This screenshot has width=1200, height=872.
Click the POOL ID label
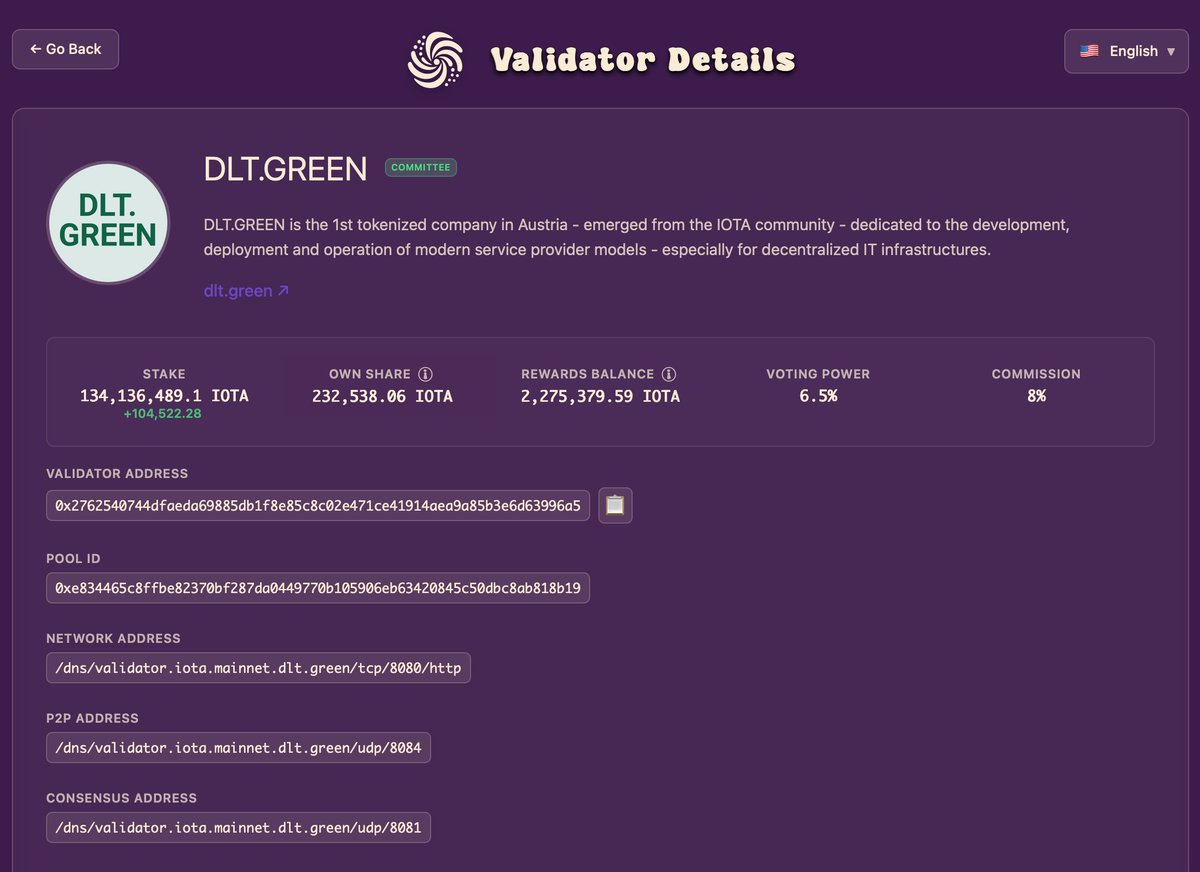click(73, 559)
